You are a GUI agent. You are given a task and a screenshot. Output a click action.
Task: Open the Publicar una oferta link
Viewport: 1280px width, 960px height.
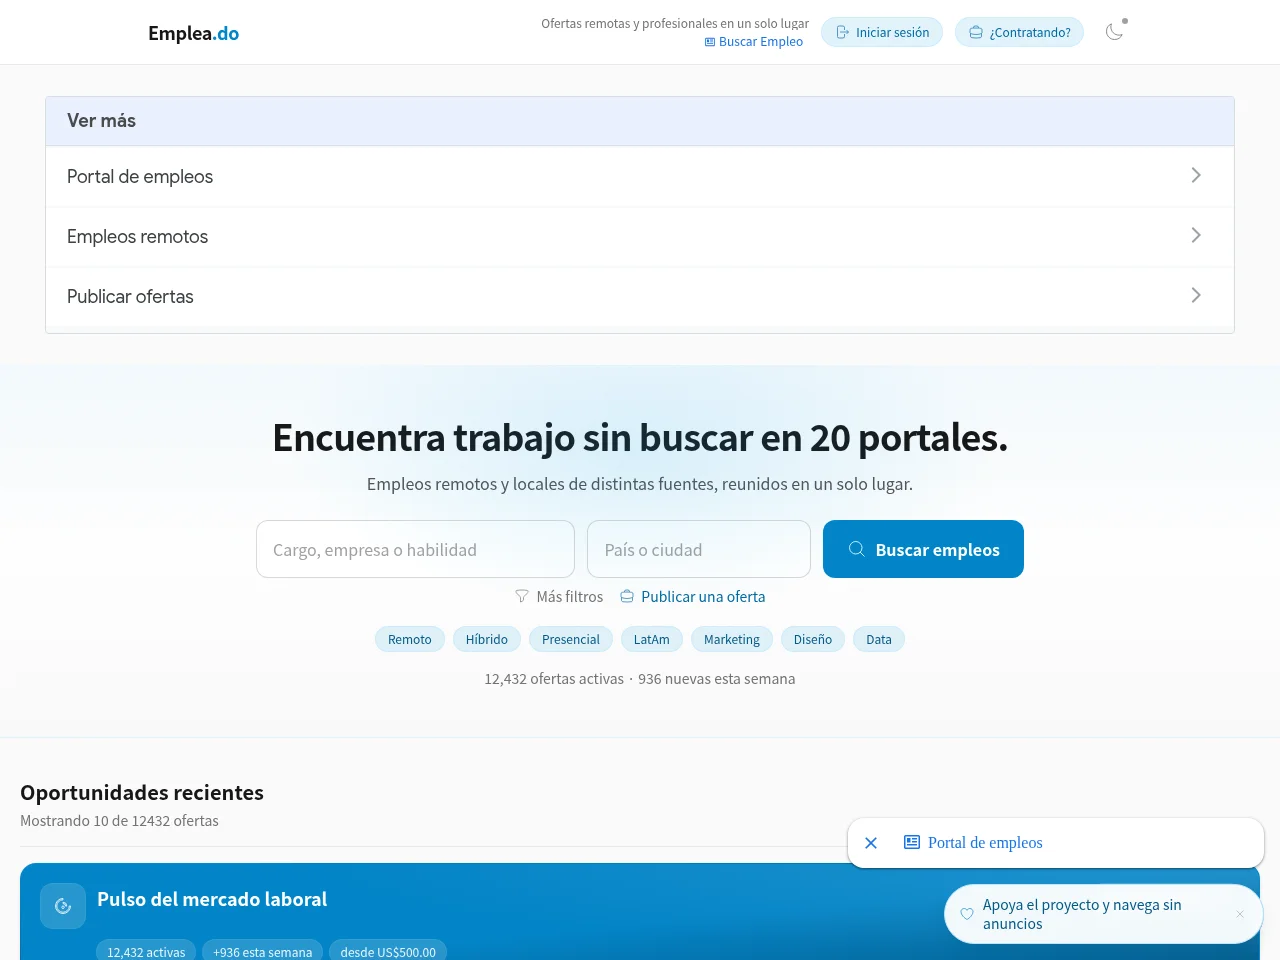pos(693,596)
